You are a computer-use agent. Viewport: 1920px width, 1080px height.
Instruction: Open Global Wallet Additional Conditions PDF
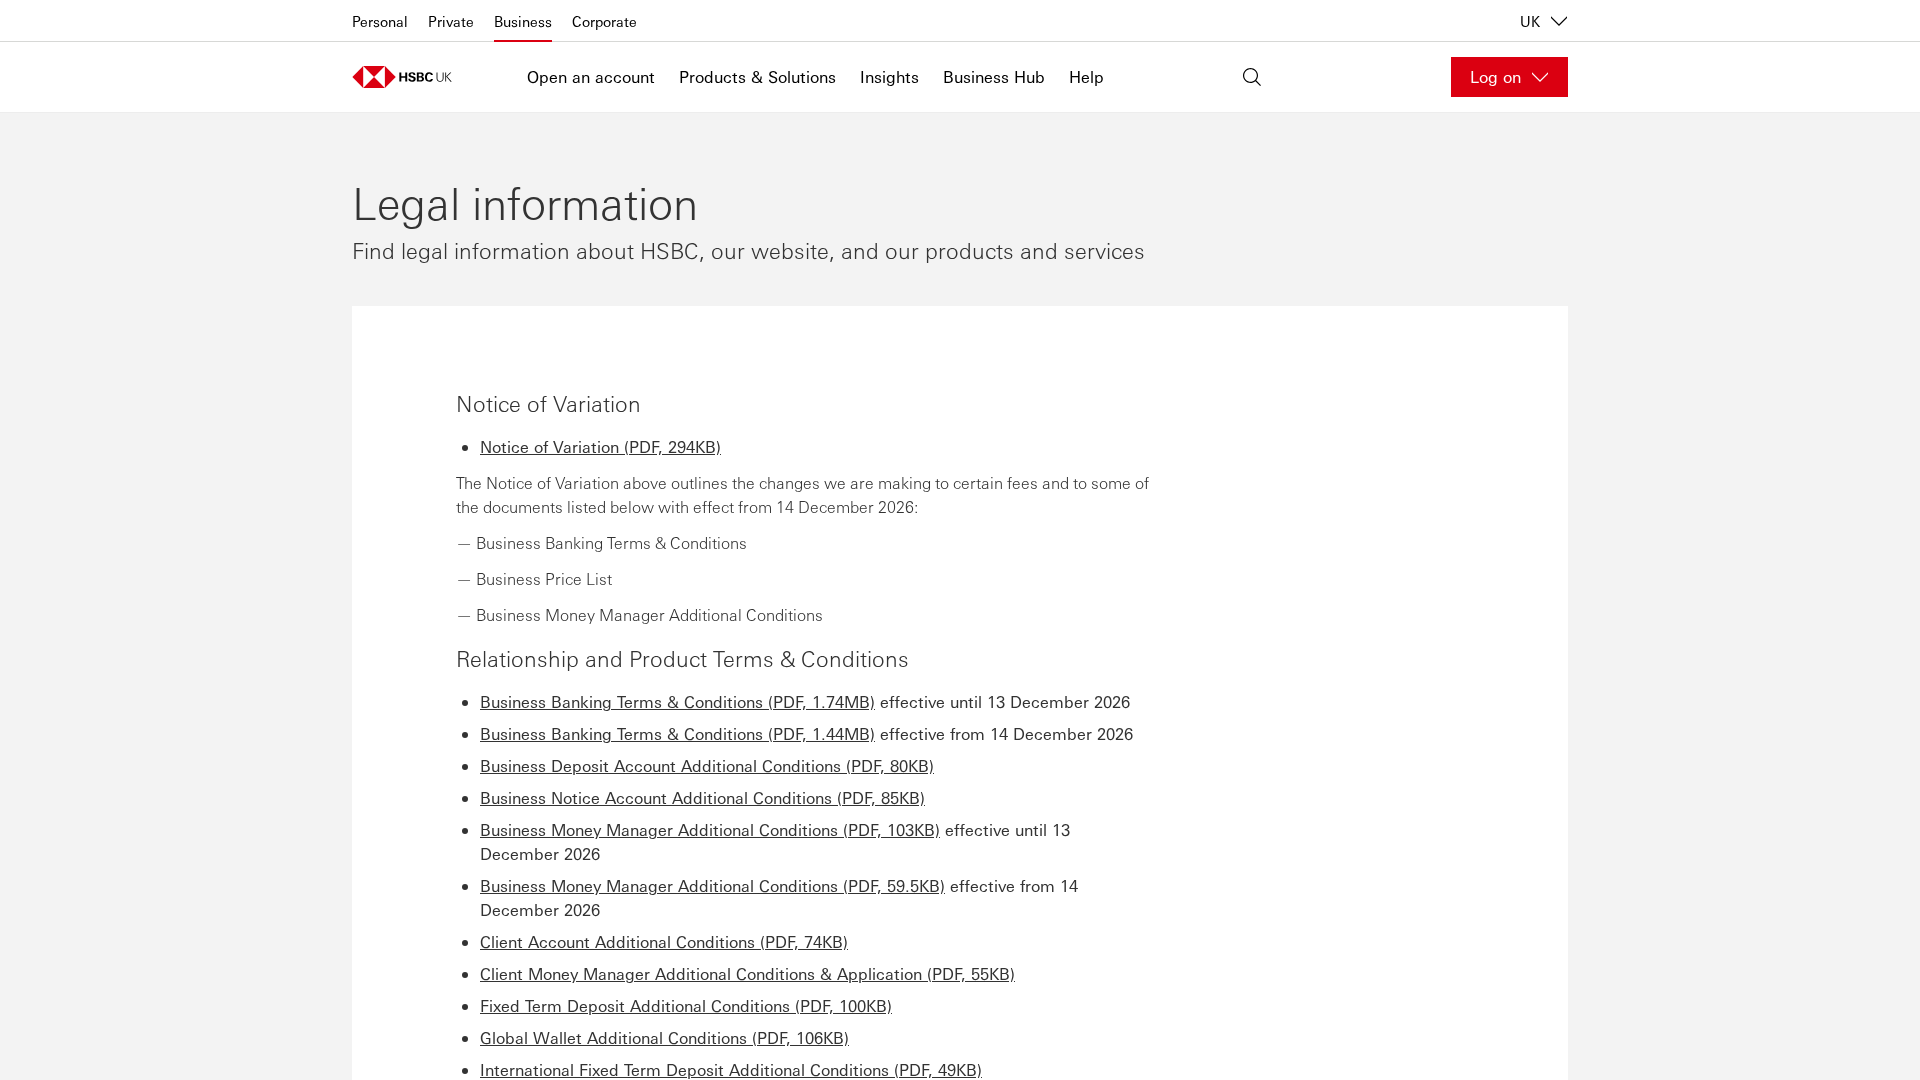664,1038
